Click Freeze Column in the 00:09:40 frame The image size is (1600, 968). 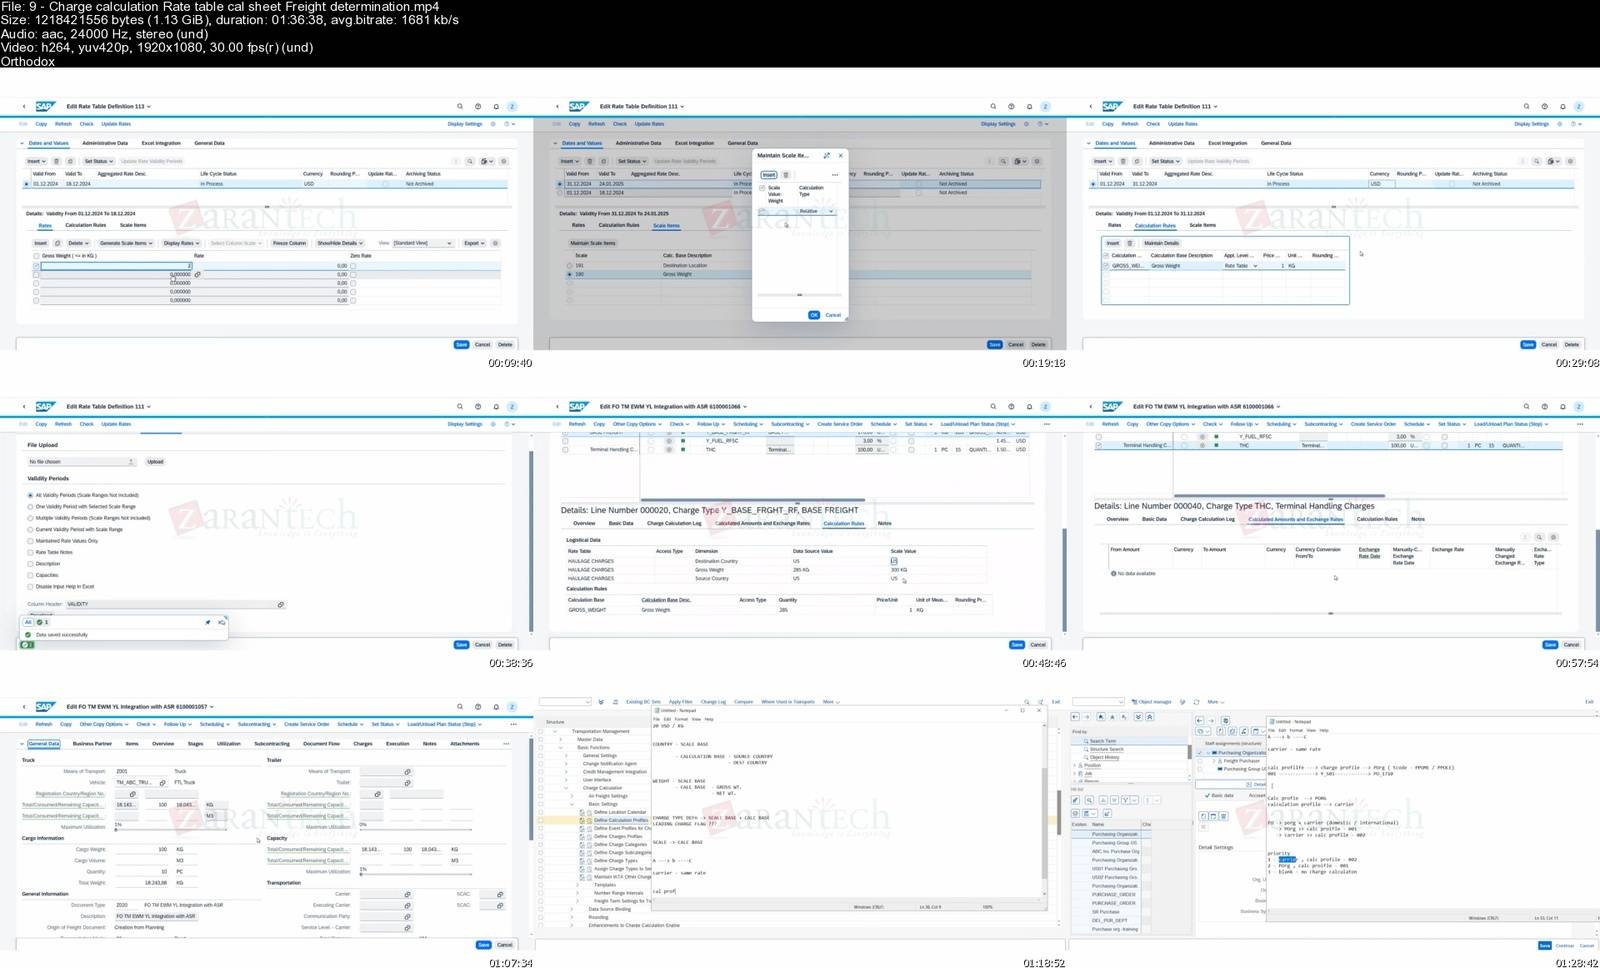pos(289,243)
